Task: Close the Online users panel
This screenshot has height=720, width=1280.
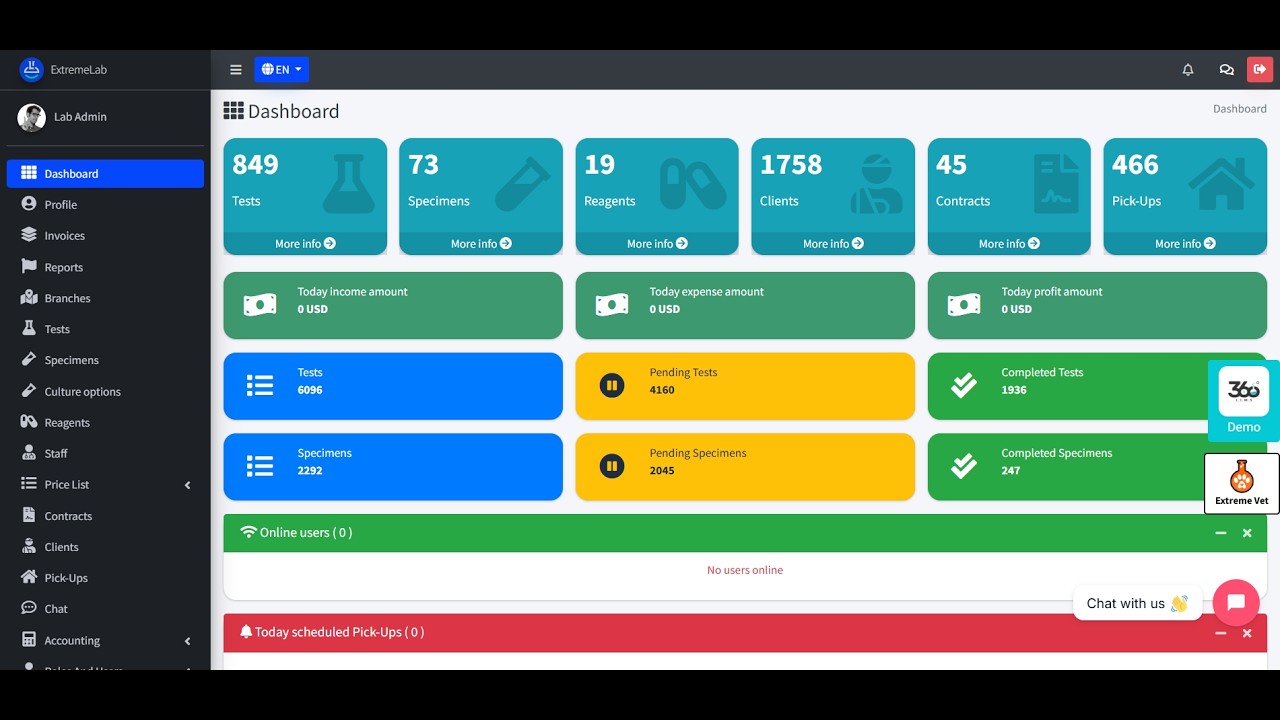Action: 1247,533
